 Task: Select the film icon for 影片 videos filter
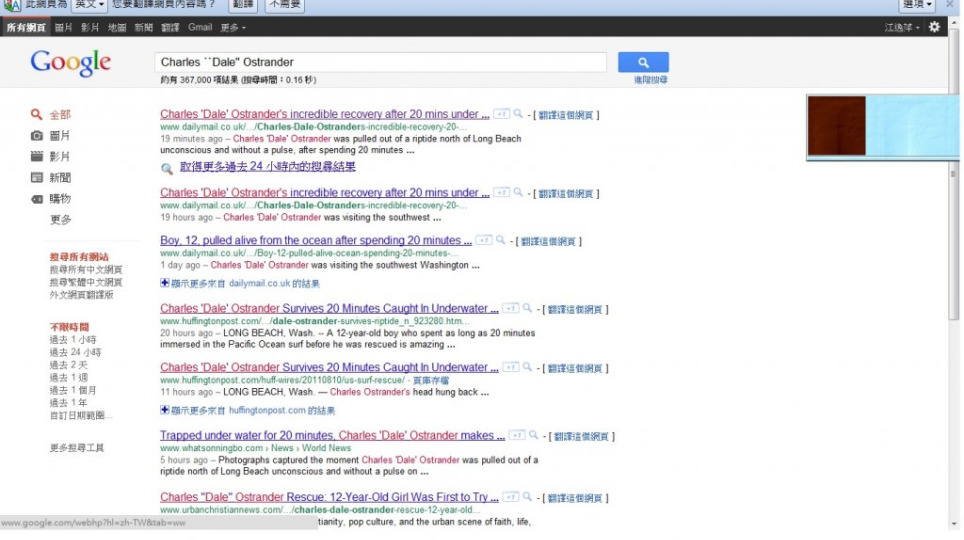(x=37, y=157)
